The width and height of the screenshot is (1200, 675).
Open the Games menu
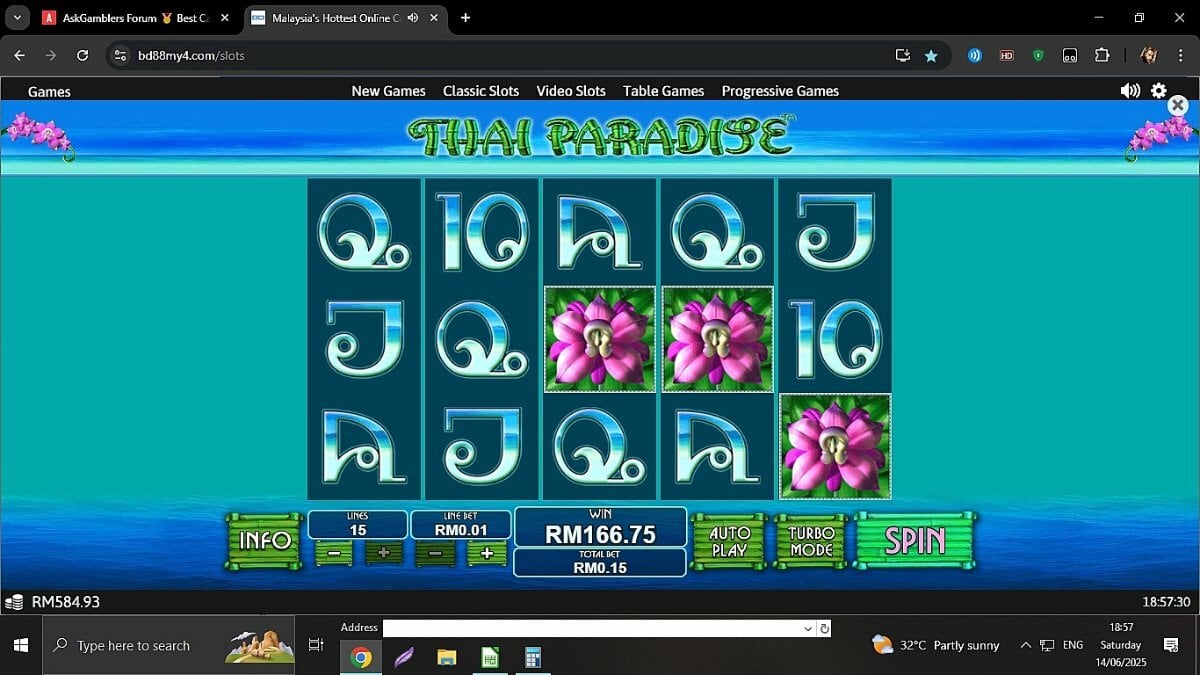pos(49,91)
